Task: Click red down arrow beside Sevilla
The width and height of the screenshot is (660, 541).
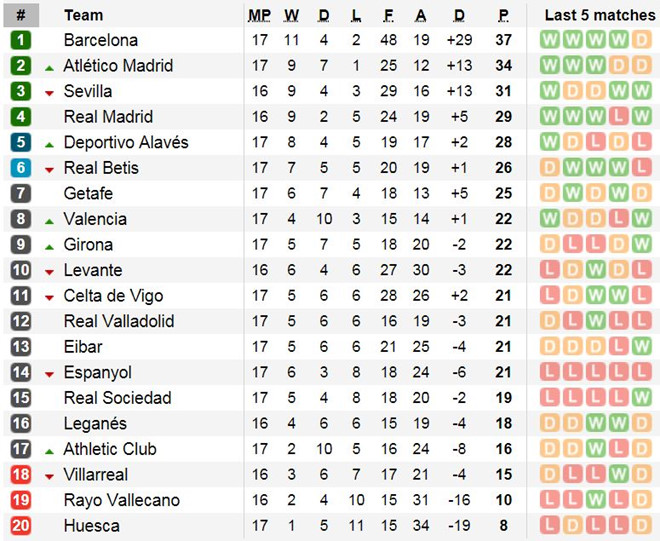Action: click(x=49, y=92)
